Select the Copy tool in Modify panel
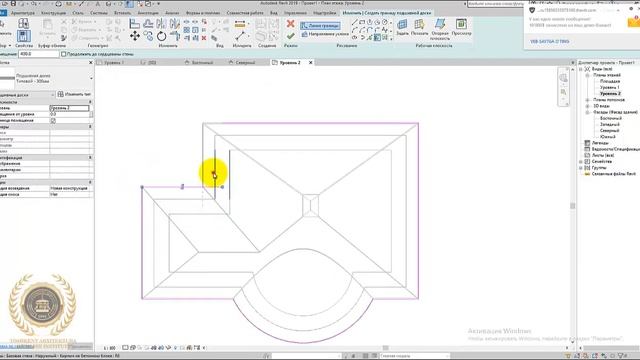640x360 pixels. pos(148,36)
